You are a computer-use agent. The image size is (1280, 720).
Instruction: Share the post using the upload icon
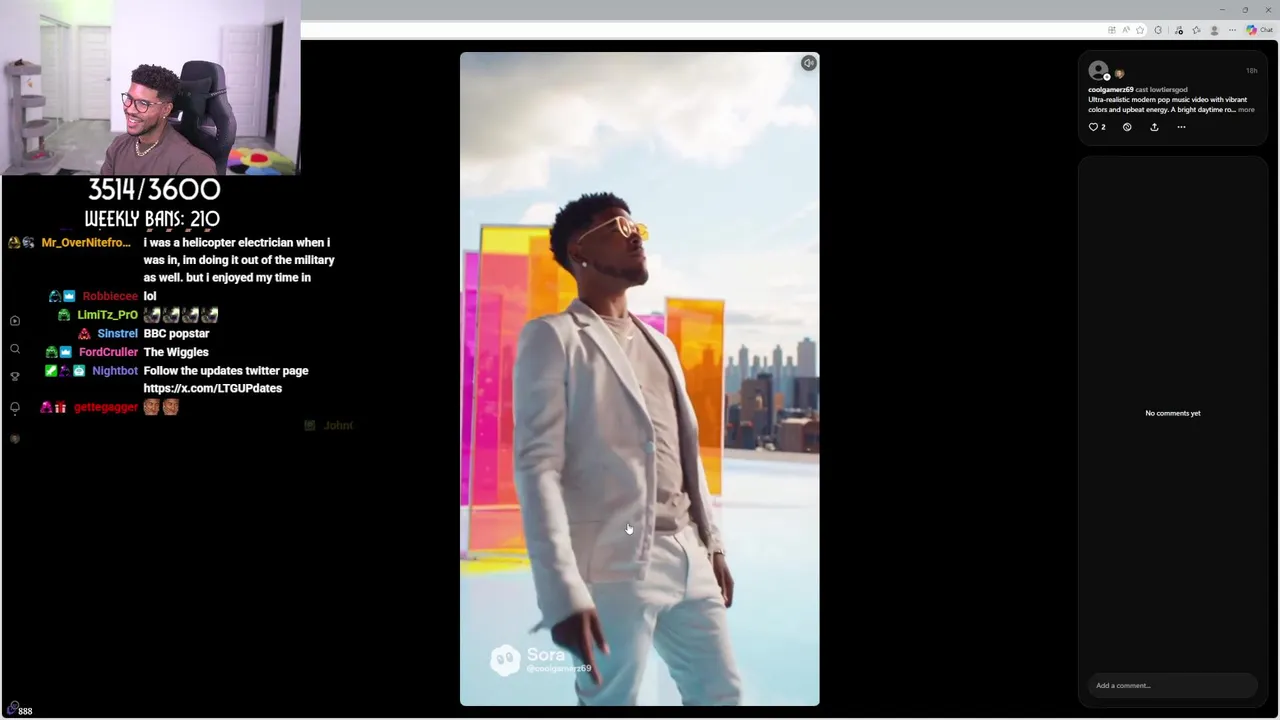1154,127
